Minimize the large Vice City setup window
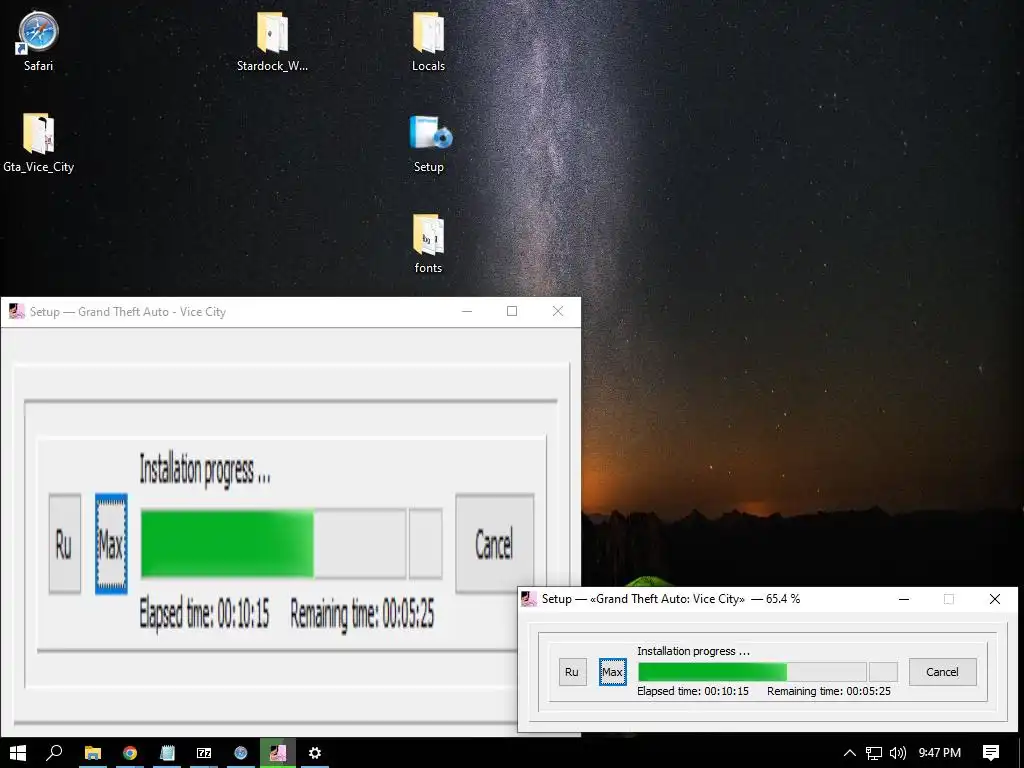Screen dimensions: 1024x768 [467, 312]
